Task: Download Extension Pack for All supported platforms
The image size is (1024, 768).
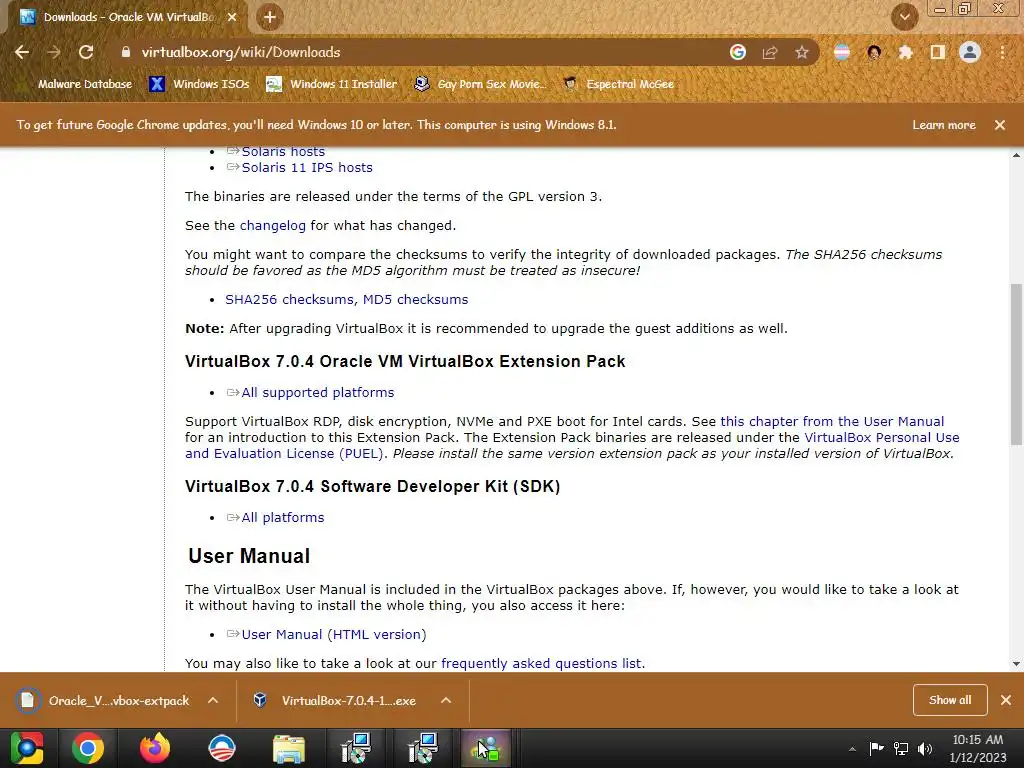Action: (x=317, y=392)
